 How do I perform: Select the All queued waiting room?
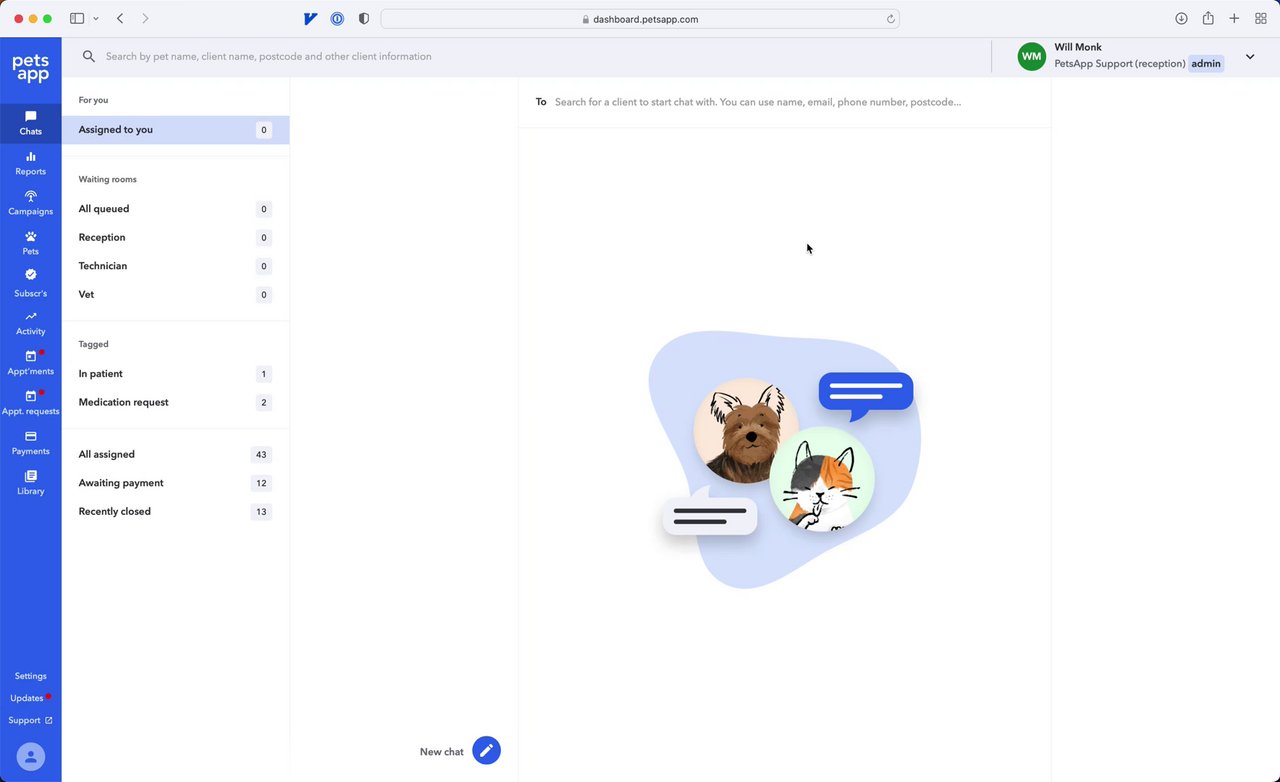(176, 209)
